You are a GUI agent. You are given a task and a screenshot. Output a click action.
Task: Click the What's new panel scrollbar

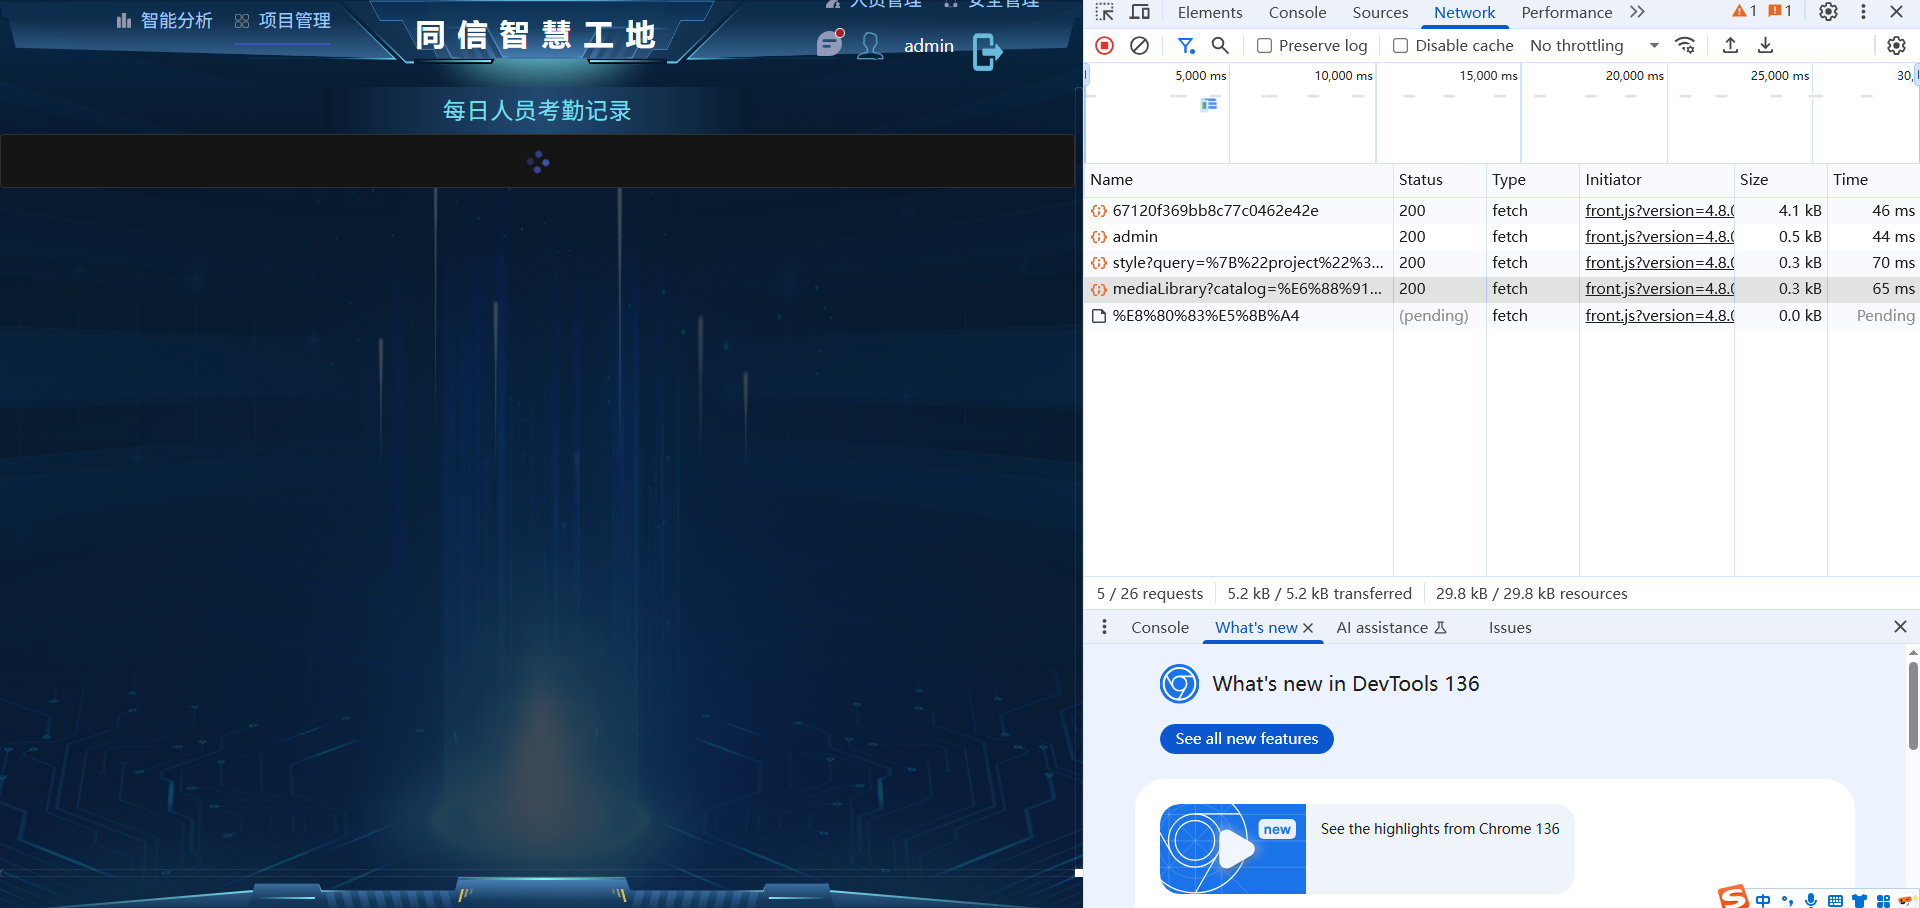coord(1913,705)
